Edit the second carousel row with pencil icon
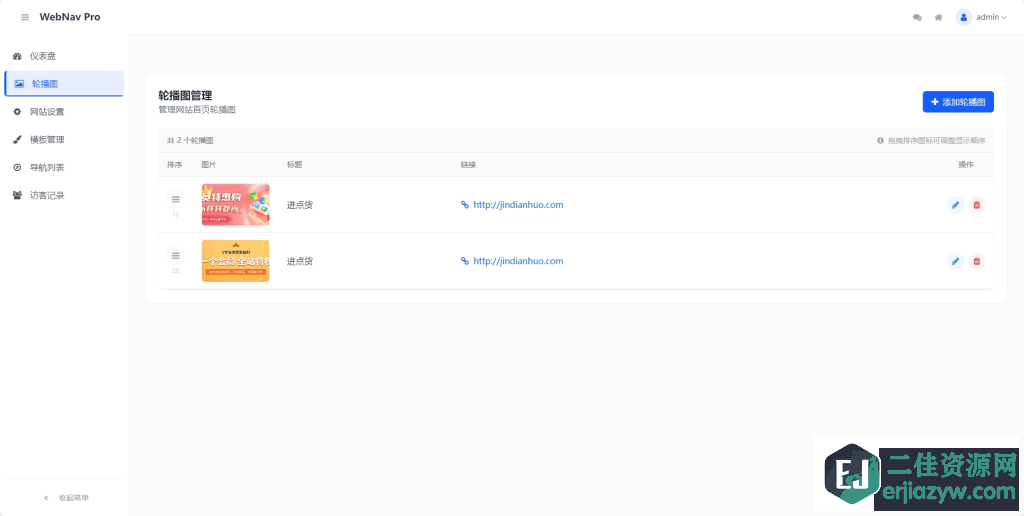 click(x=955, y=261)
